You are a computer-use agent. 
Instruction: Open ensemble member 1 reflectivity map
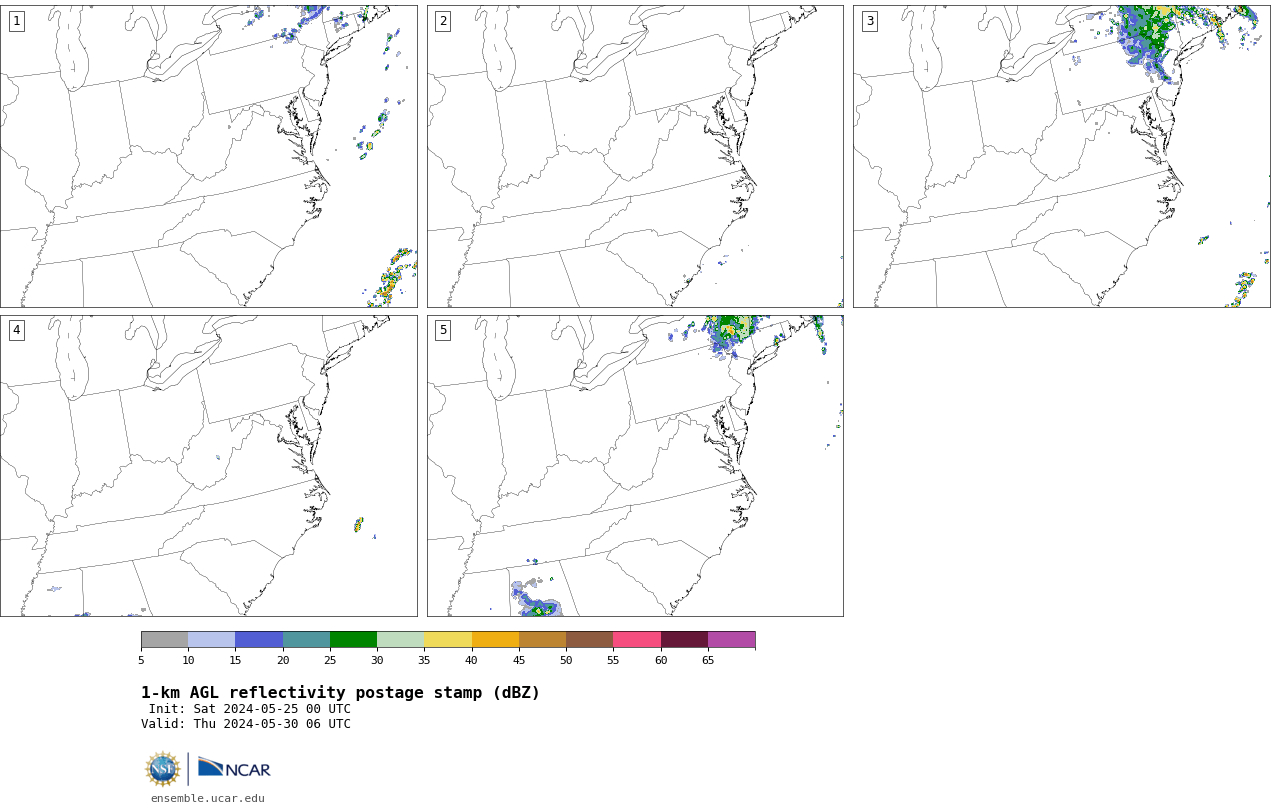click(x=208, y=156)
